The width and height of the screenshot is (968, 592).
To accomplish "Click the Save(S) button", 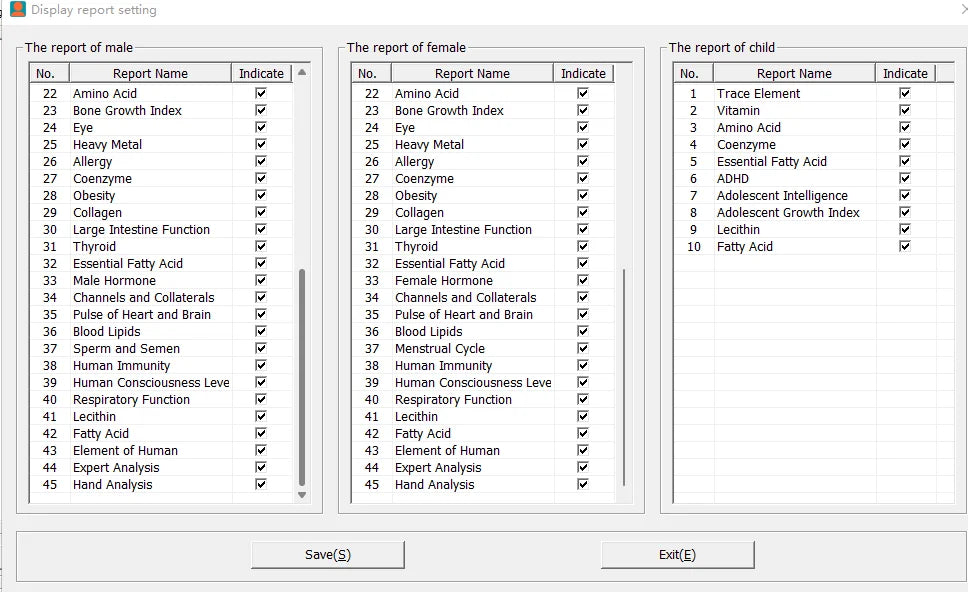I will tap(328, 554).
